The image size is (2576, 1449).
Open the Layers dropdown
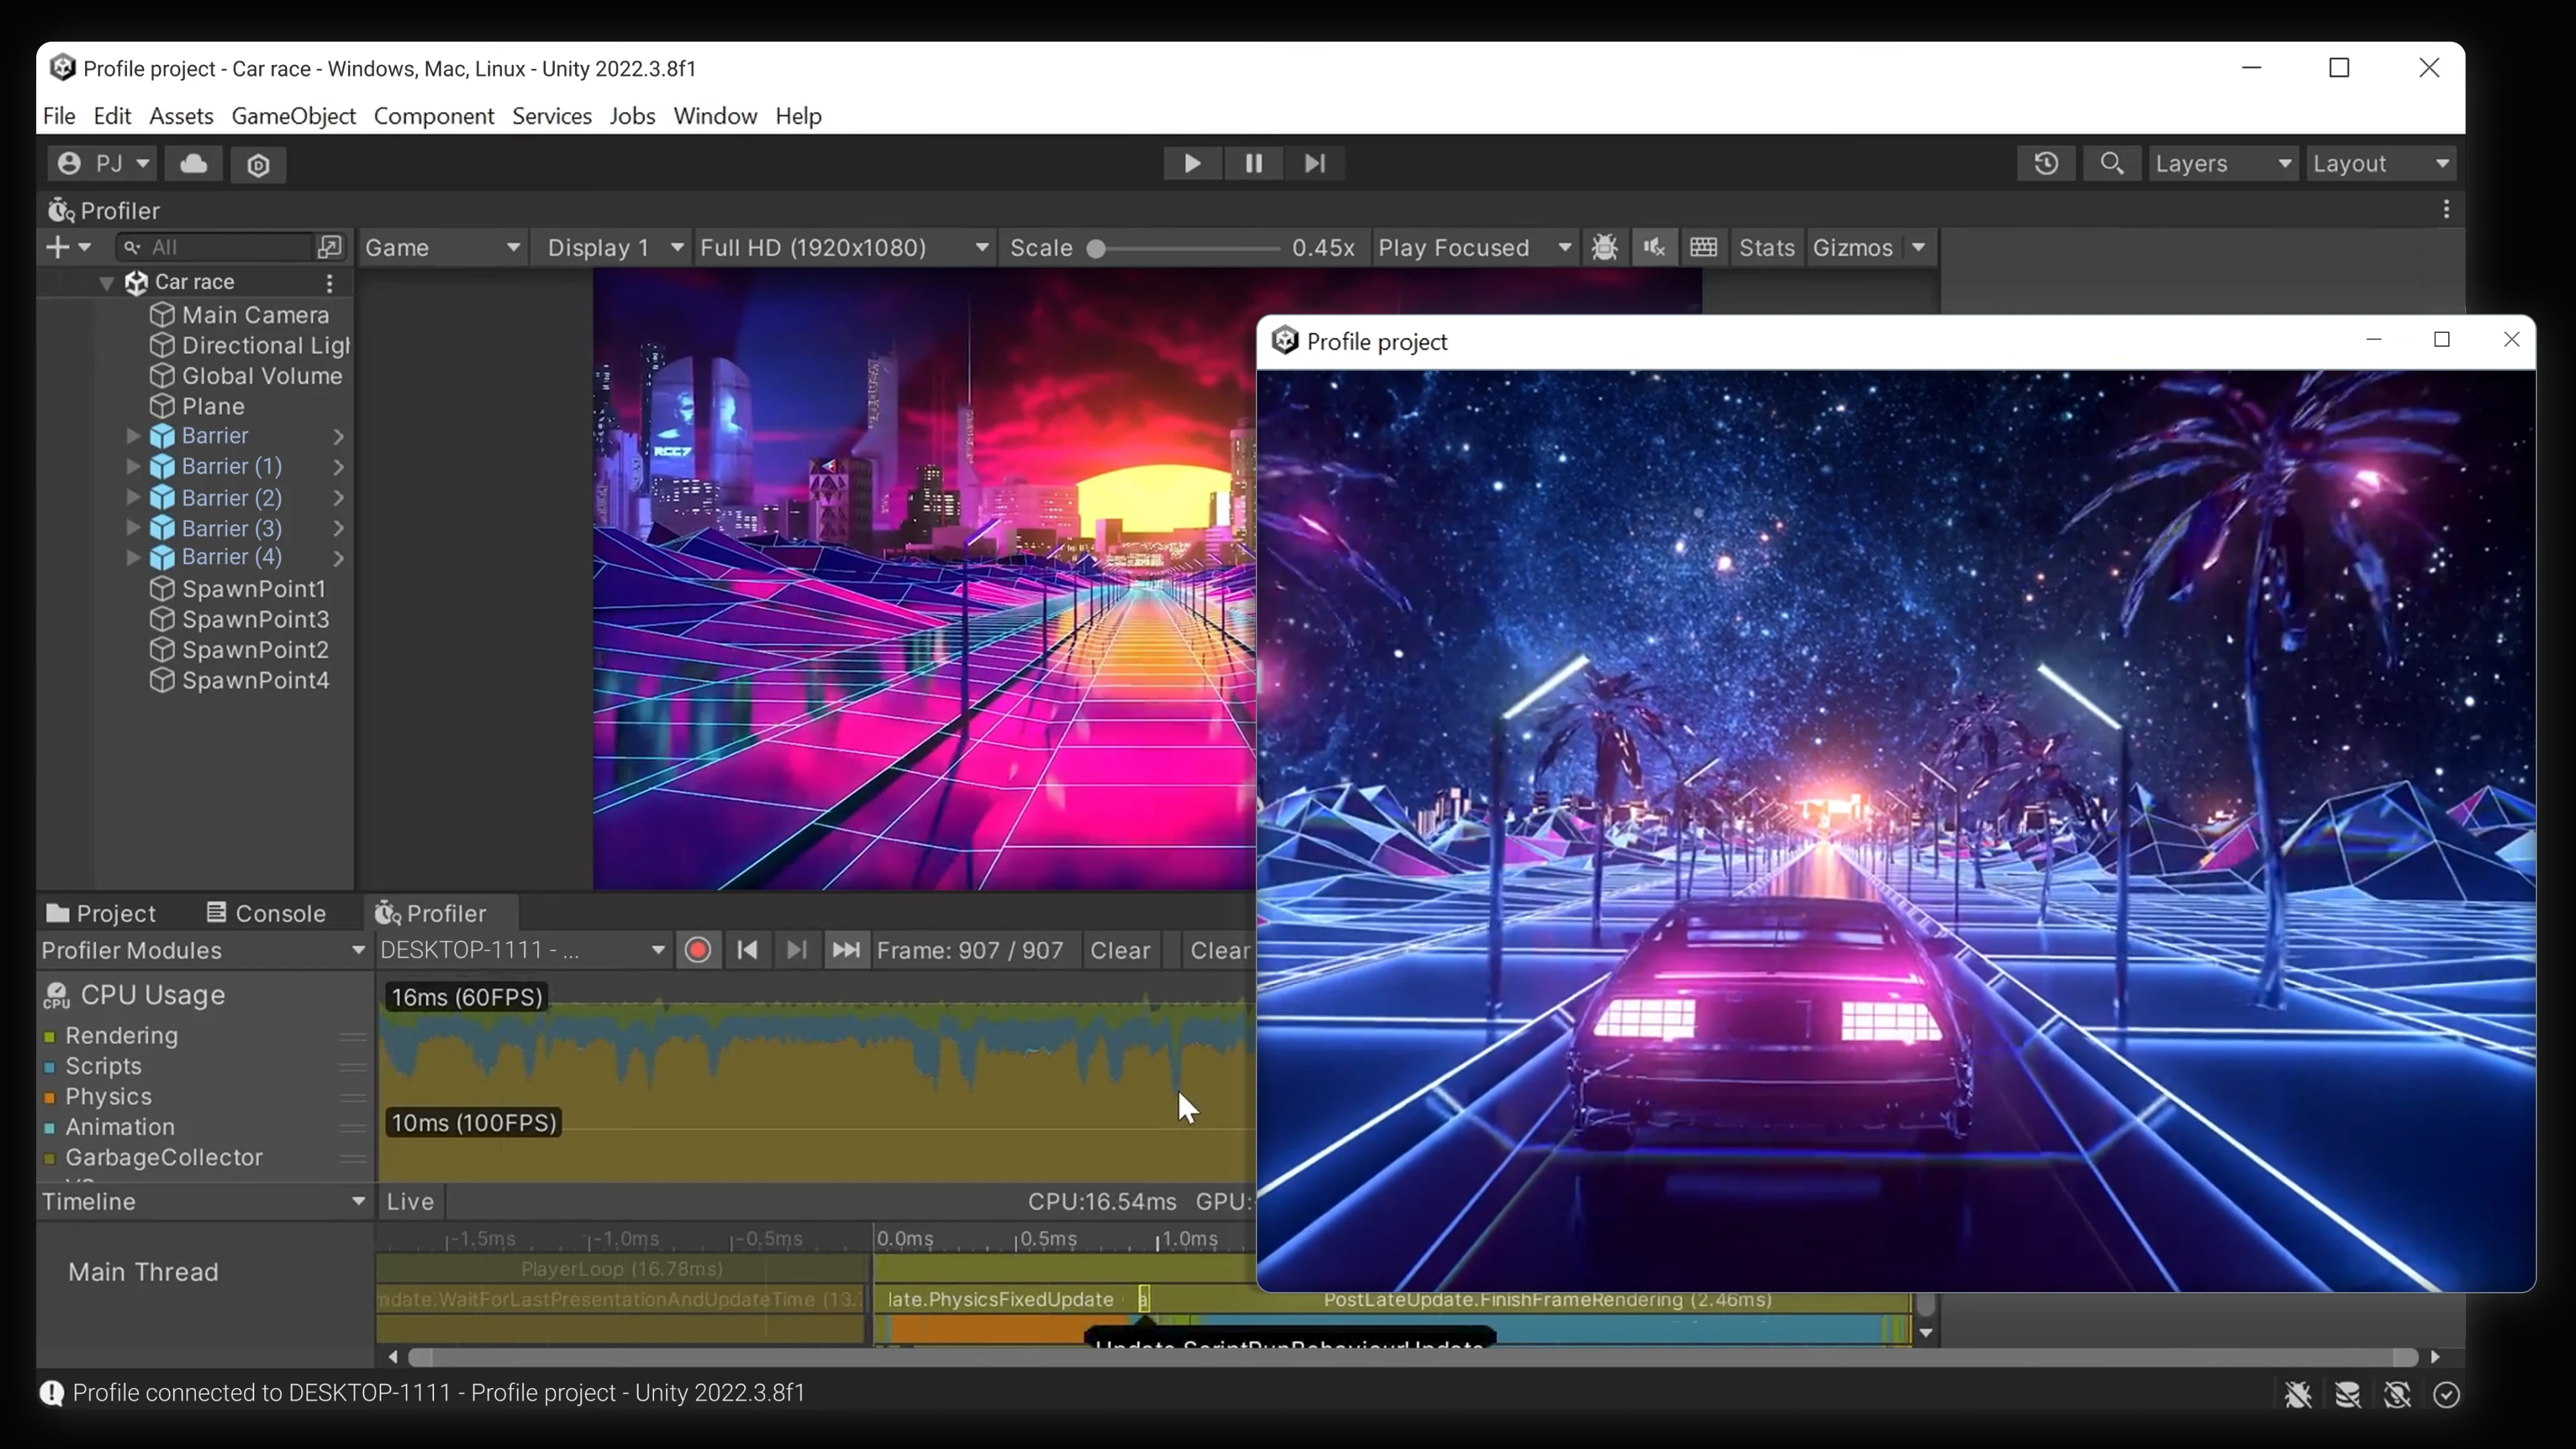click(x=2222, y=164)
